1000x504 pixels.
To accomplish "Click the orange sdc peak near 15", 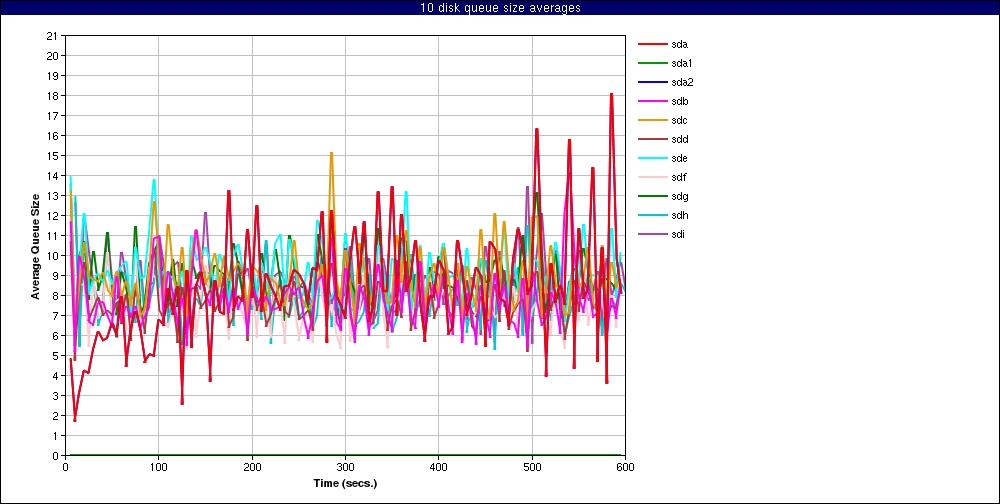I will click(x=331, y=153).
